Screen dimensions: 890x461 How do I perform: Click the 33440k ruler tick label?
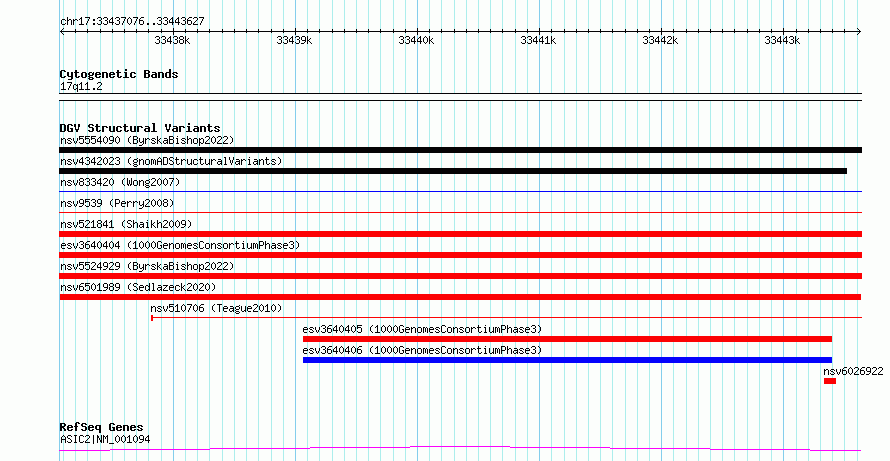[416, 40]
